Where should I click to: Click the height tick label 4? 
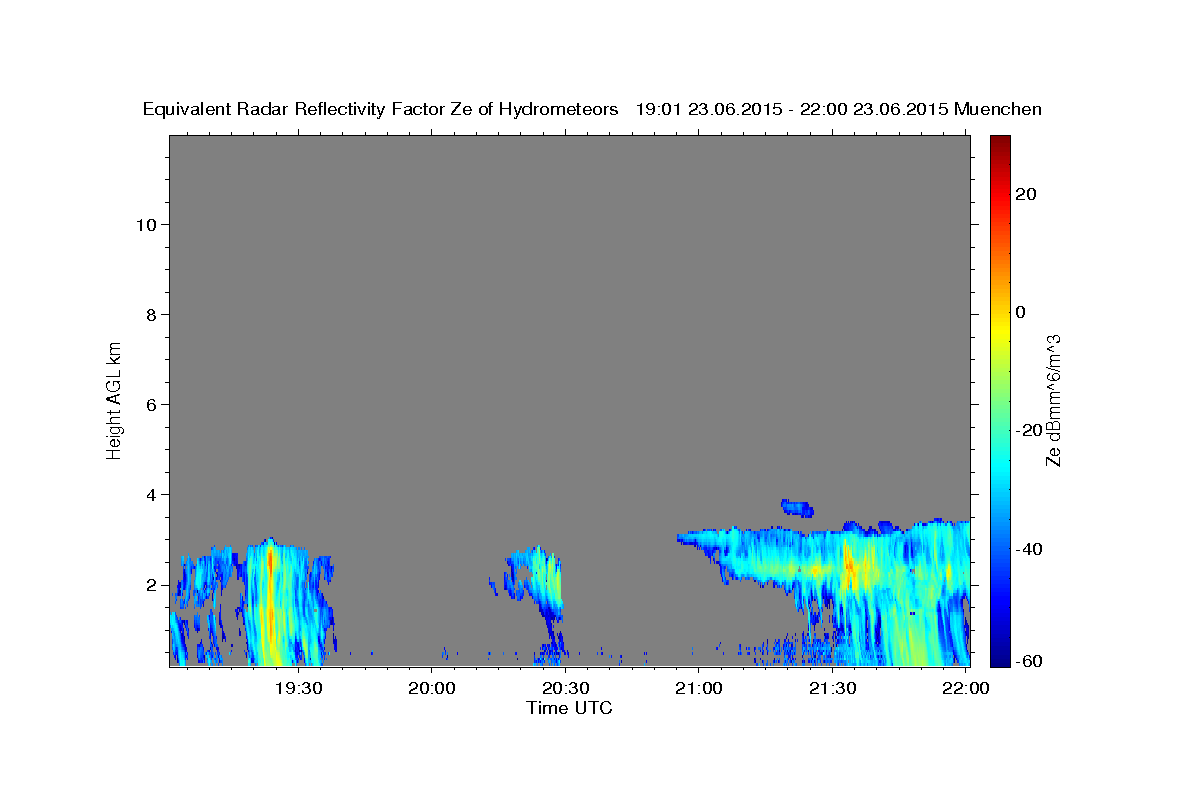[x=152, y=495]
